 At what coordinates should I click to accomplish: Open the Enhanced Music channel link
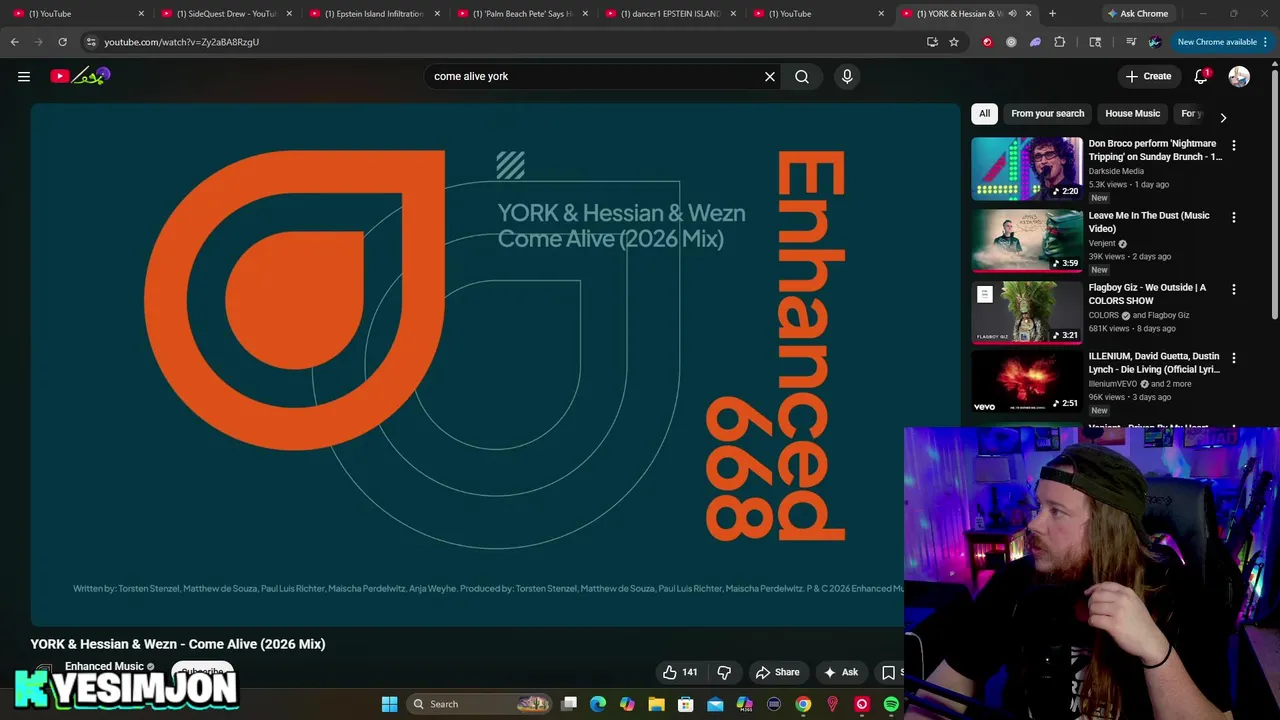(x=104, y=666)
